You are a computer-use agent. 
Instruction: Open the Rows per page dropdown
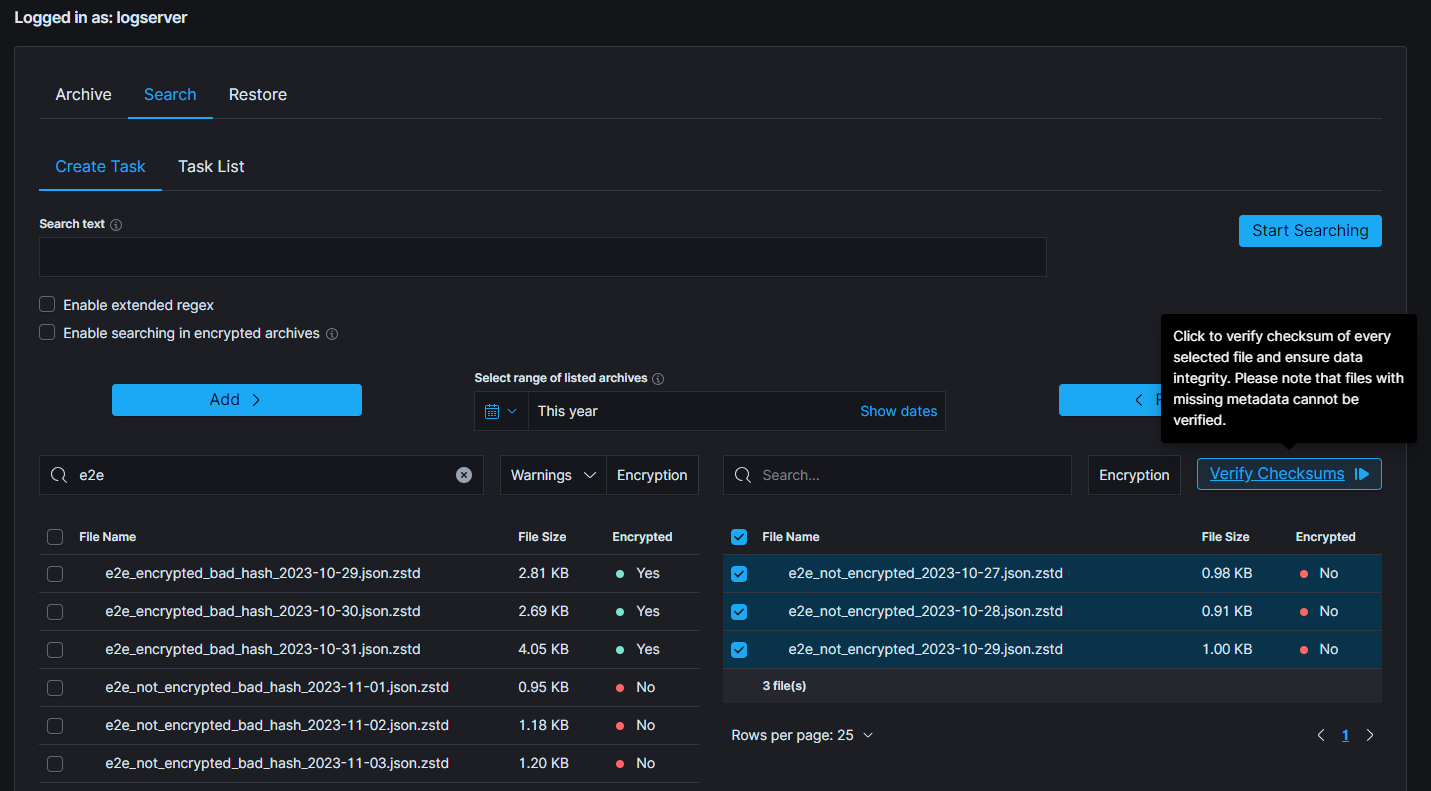(802, 735)
